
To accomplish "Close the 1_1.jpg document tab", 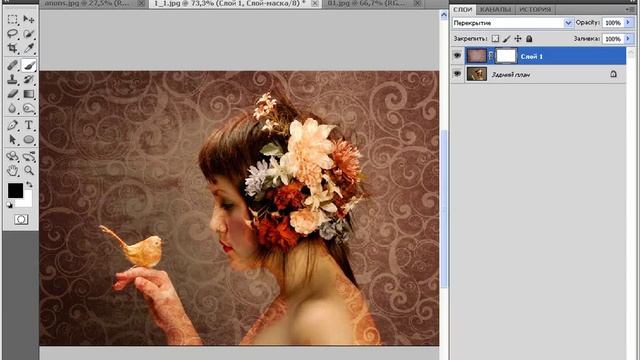I will [x=315, y=3].
